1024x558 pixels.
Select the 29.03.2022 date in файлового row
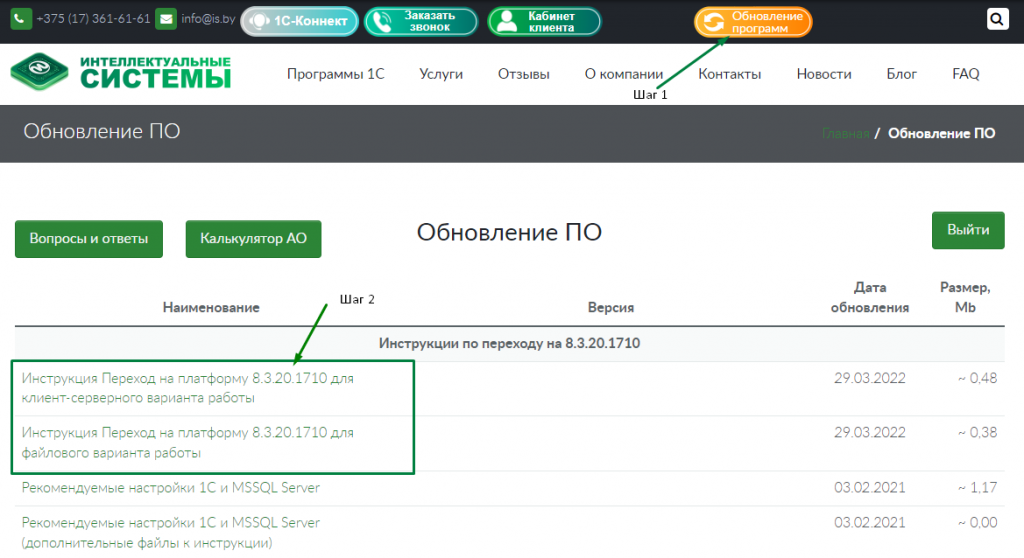pyautogui.click(x=870, y=433)
